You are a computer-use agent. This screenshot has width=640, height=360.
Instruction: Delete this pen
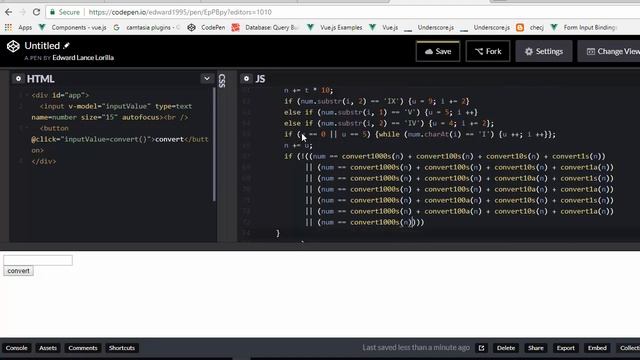pos(506,348)
